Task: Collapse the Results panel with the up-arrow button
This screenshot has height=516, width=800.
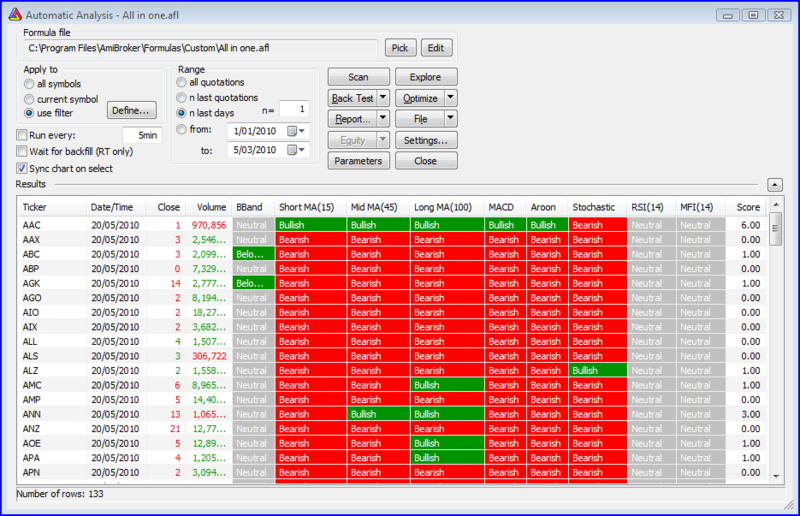Action: 774,185
